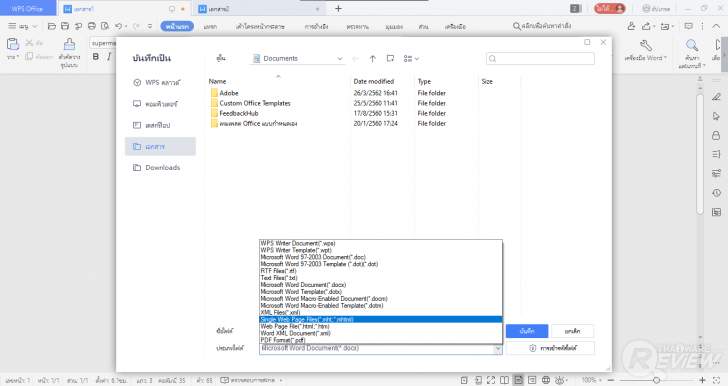Viewport: 728px width, 386px height.
Task: Choose Microsoft Word Template (*.dotx) format
Action: 380,292
